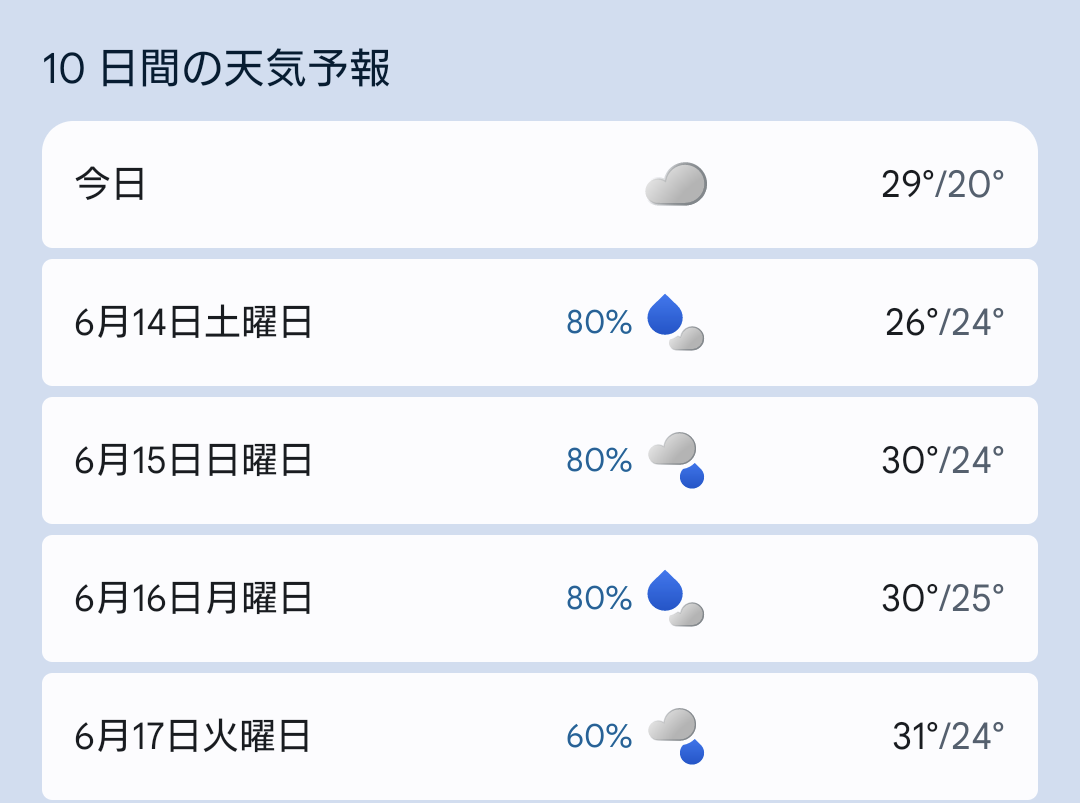Select the 6月17日火曜日 label

[192, 737]
